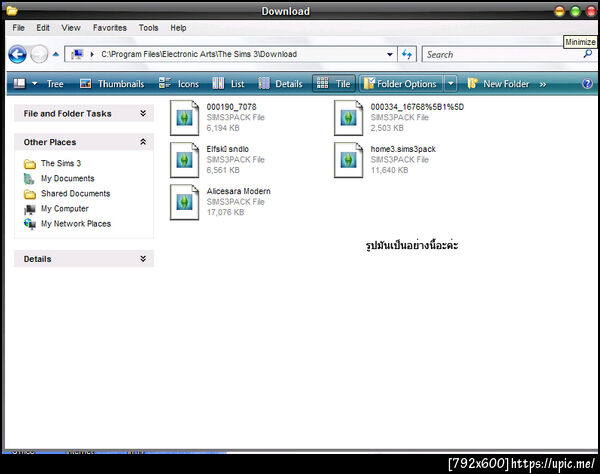Select the Tile view button
Image resolution: width=600 pixels, height=474 pixels.
coord(334,84)
